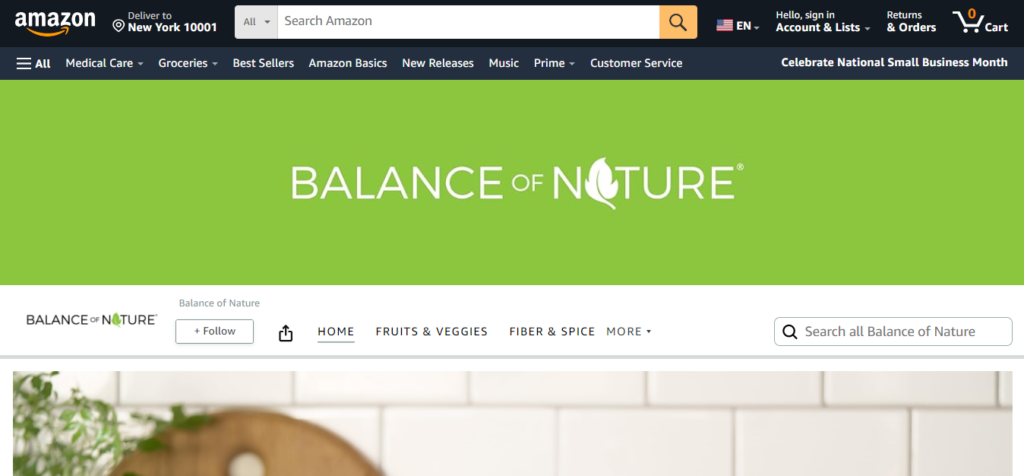Open the Best Sellers link

point(263,63)
